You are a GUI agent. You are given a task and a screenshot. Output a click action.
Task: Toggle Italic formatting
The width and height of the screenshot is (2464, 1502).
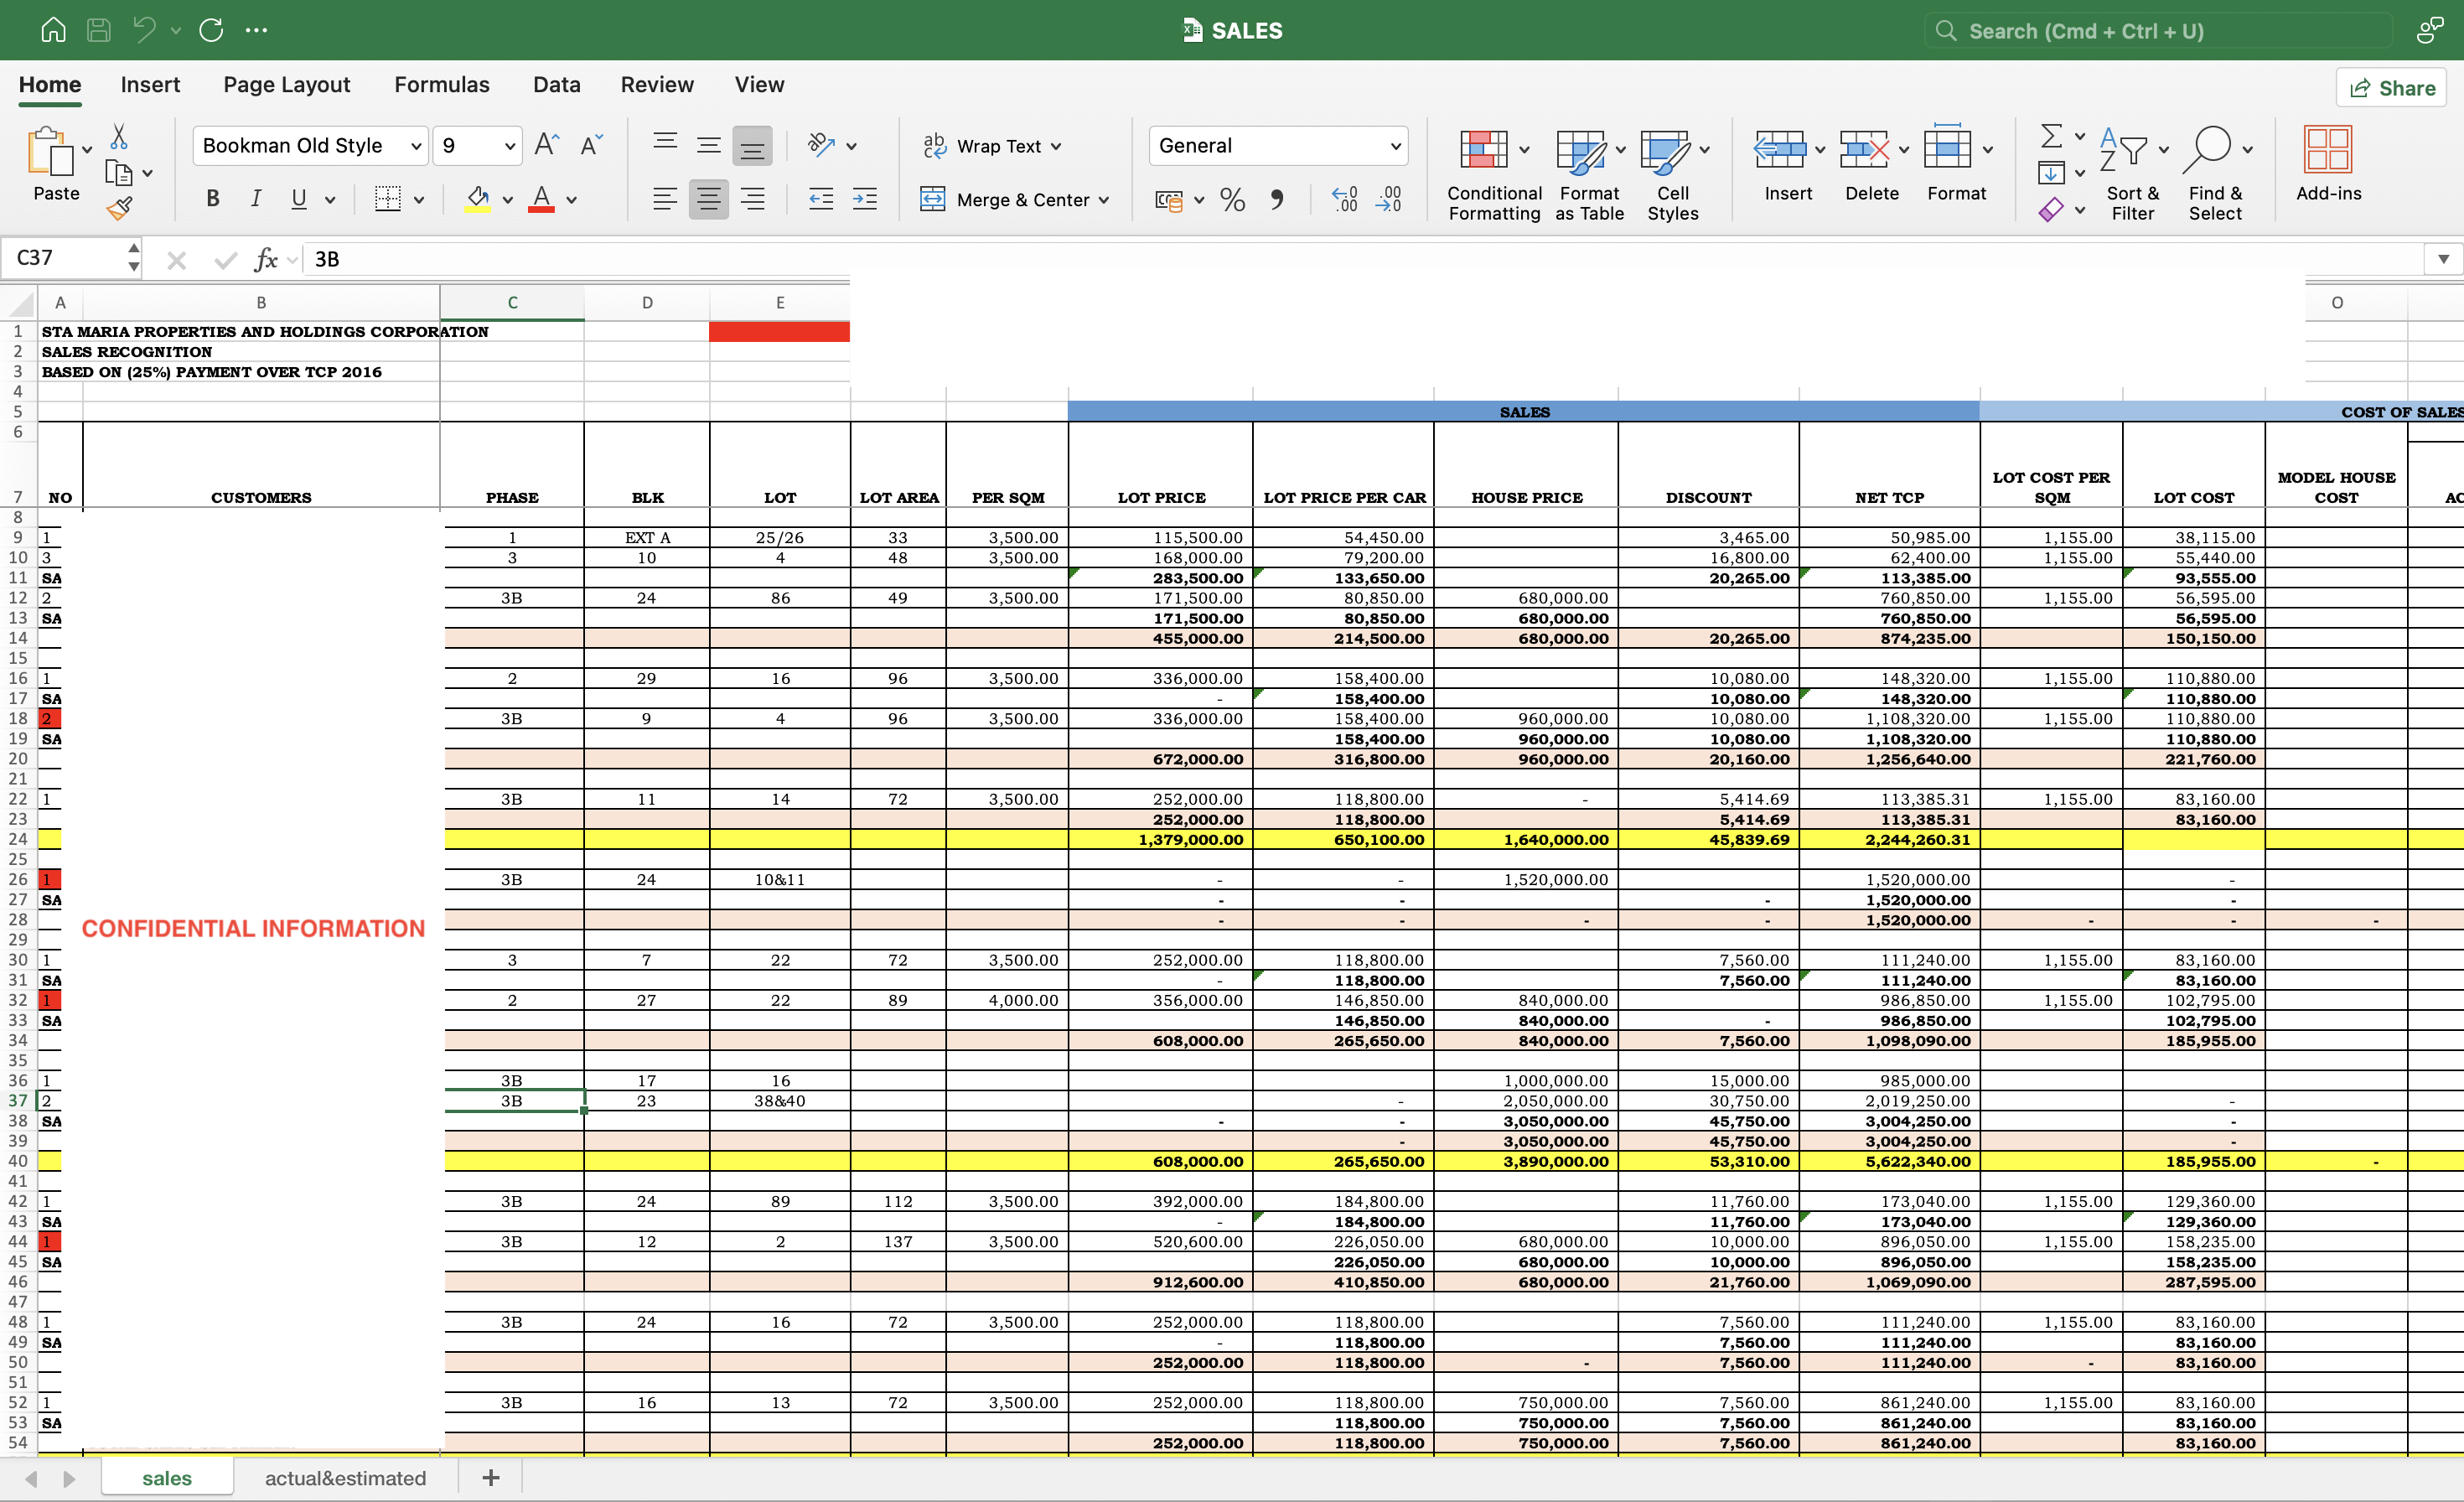(256, 199)
